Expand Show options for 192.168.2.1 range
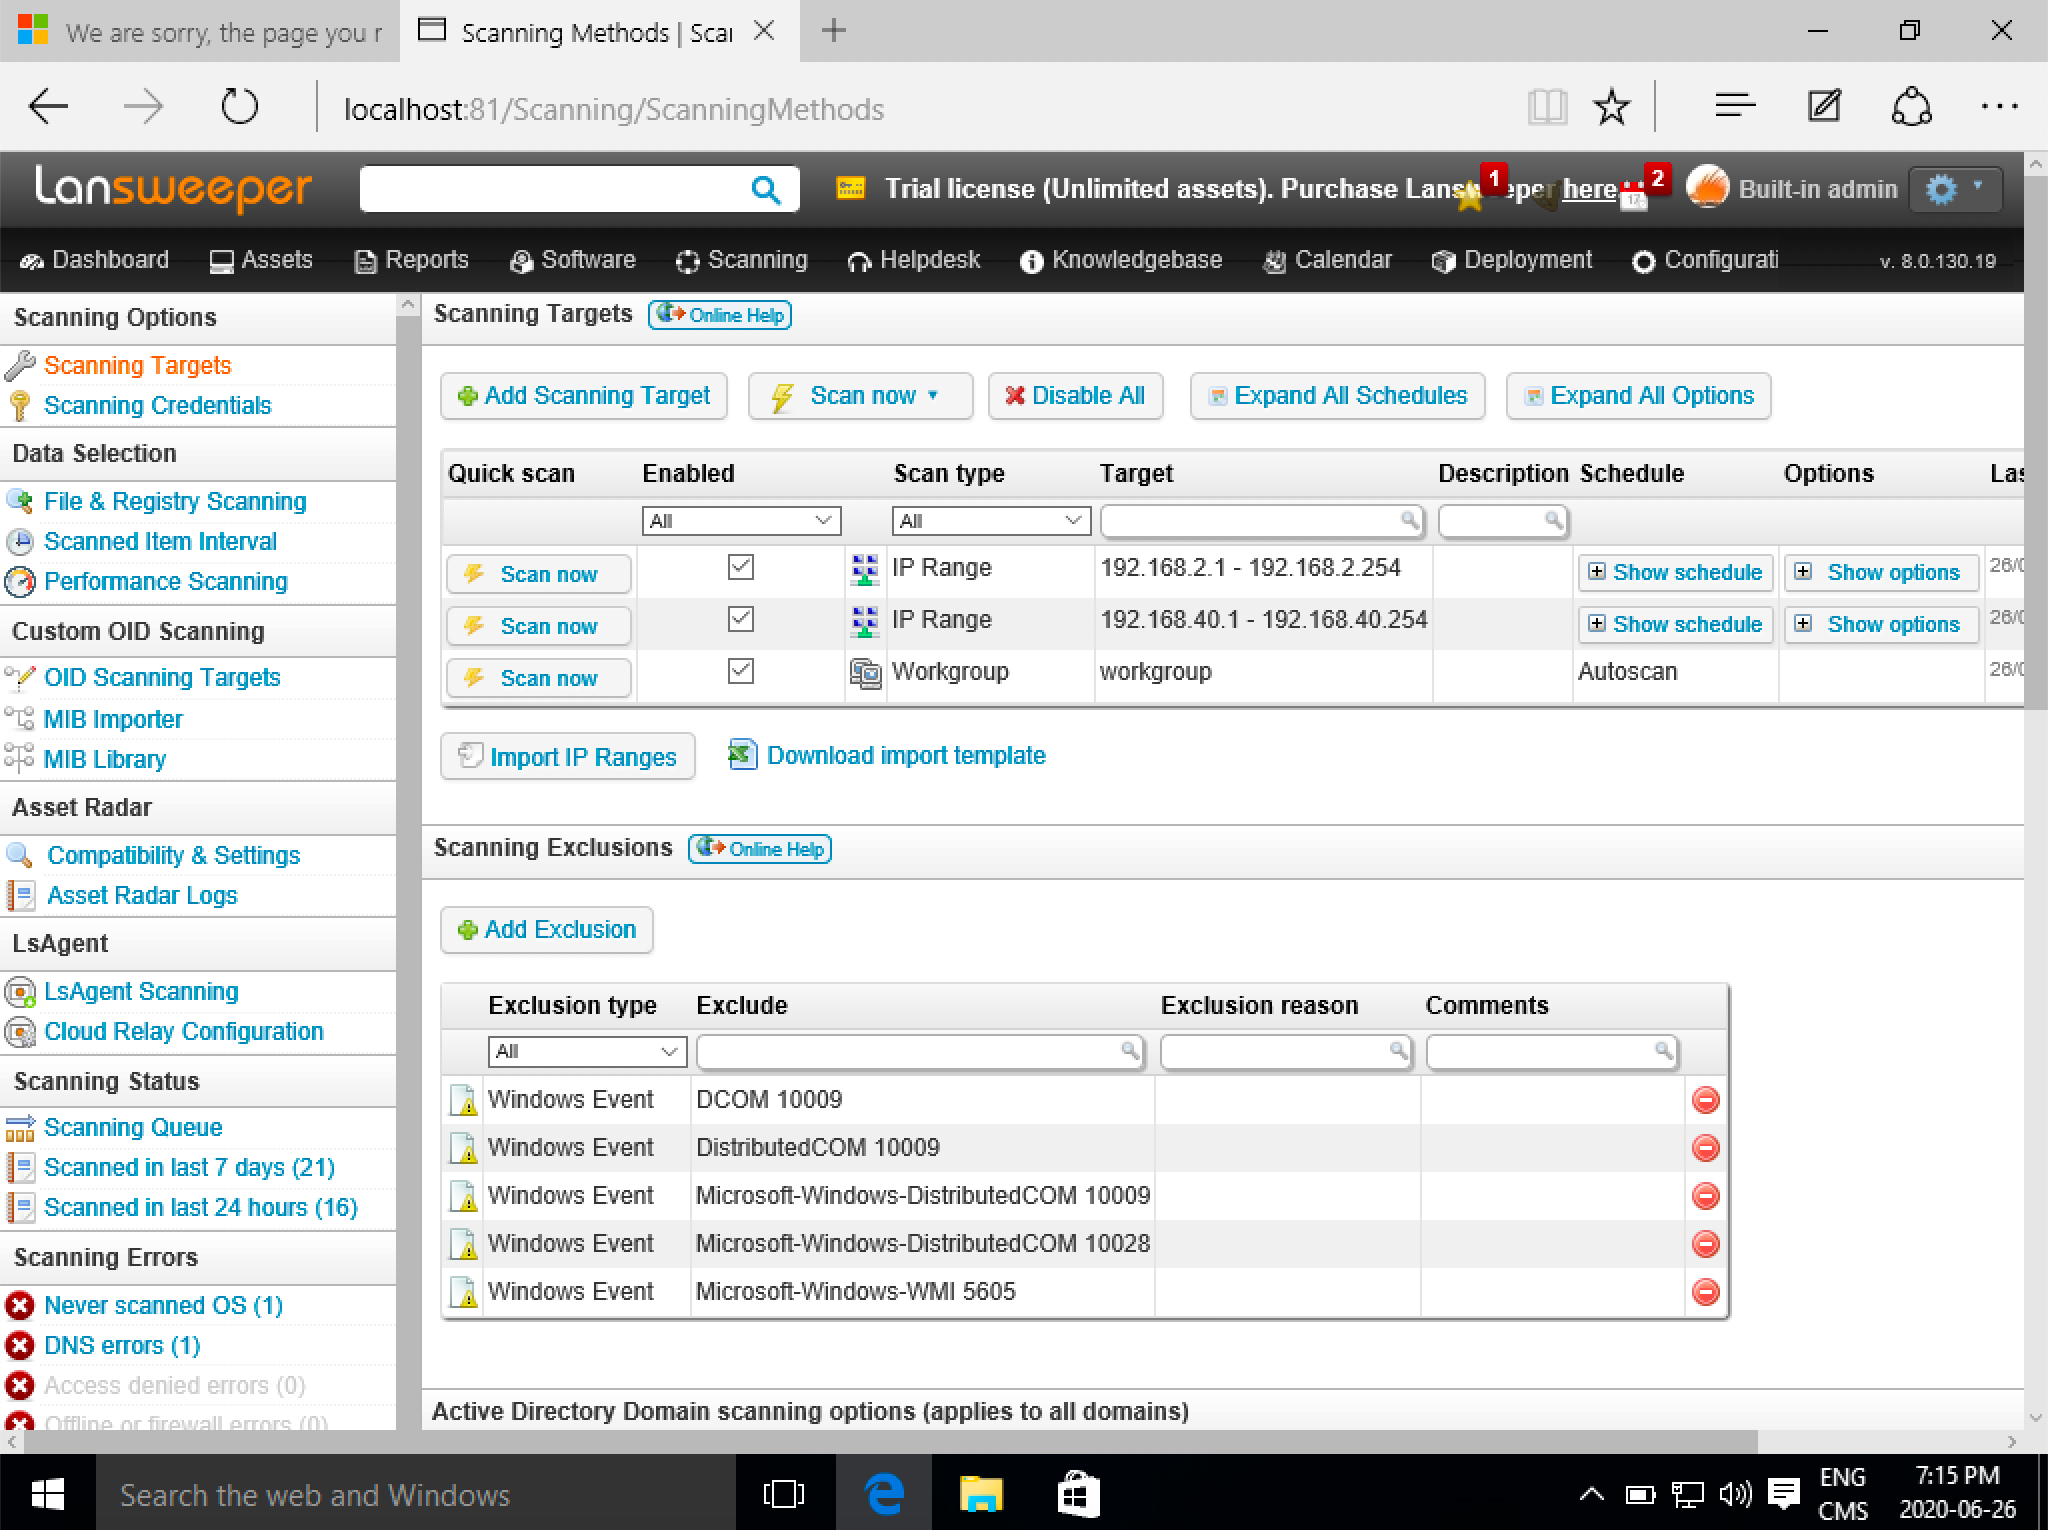2048x1530 pixels. pyautogui.click(x=1881, y=572)
